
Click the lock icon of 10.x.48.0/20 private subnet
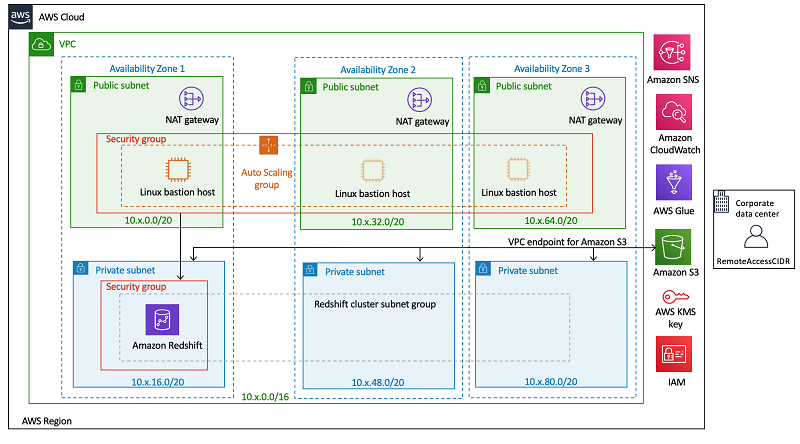click(x=311, y=270)
